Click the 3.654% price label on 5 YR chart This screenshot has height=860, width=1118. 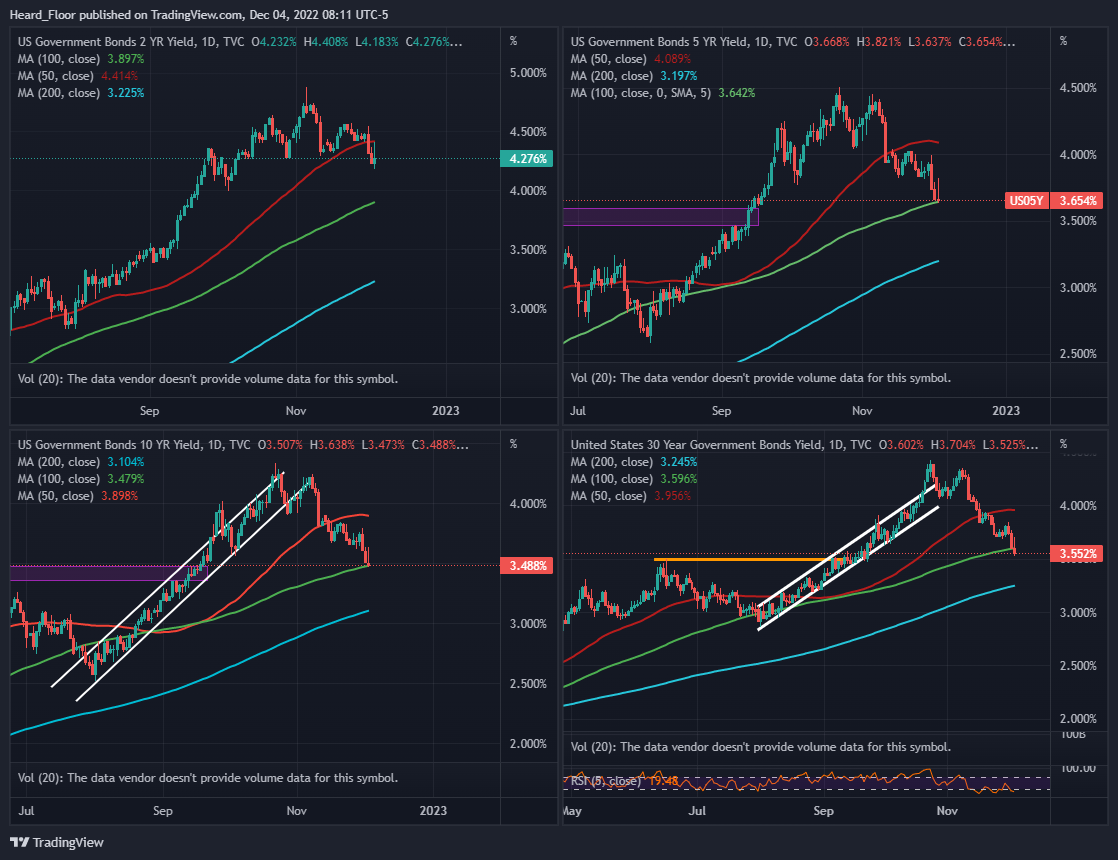tap(1077, 201)
